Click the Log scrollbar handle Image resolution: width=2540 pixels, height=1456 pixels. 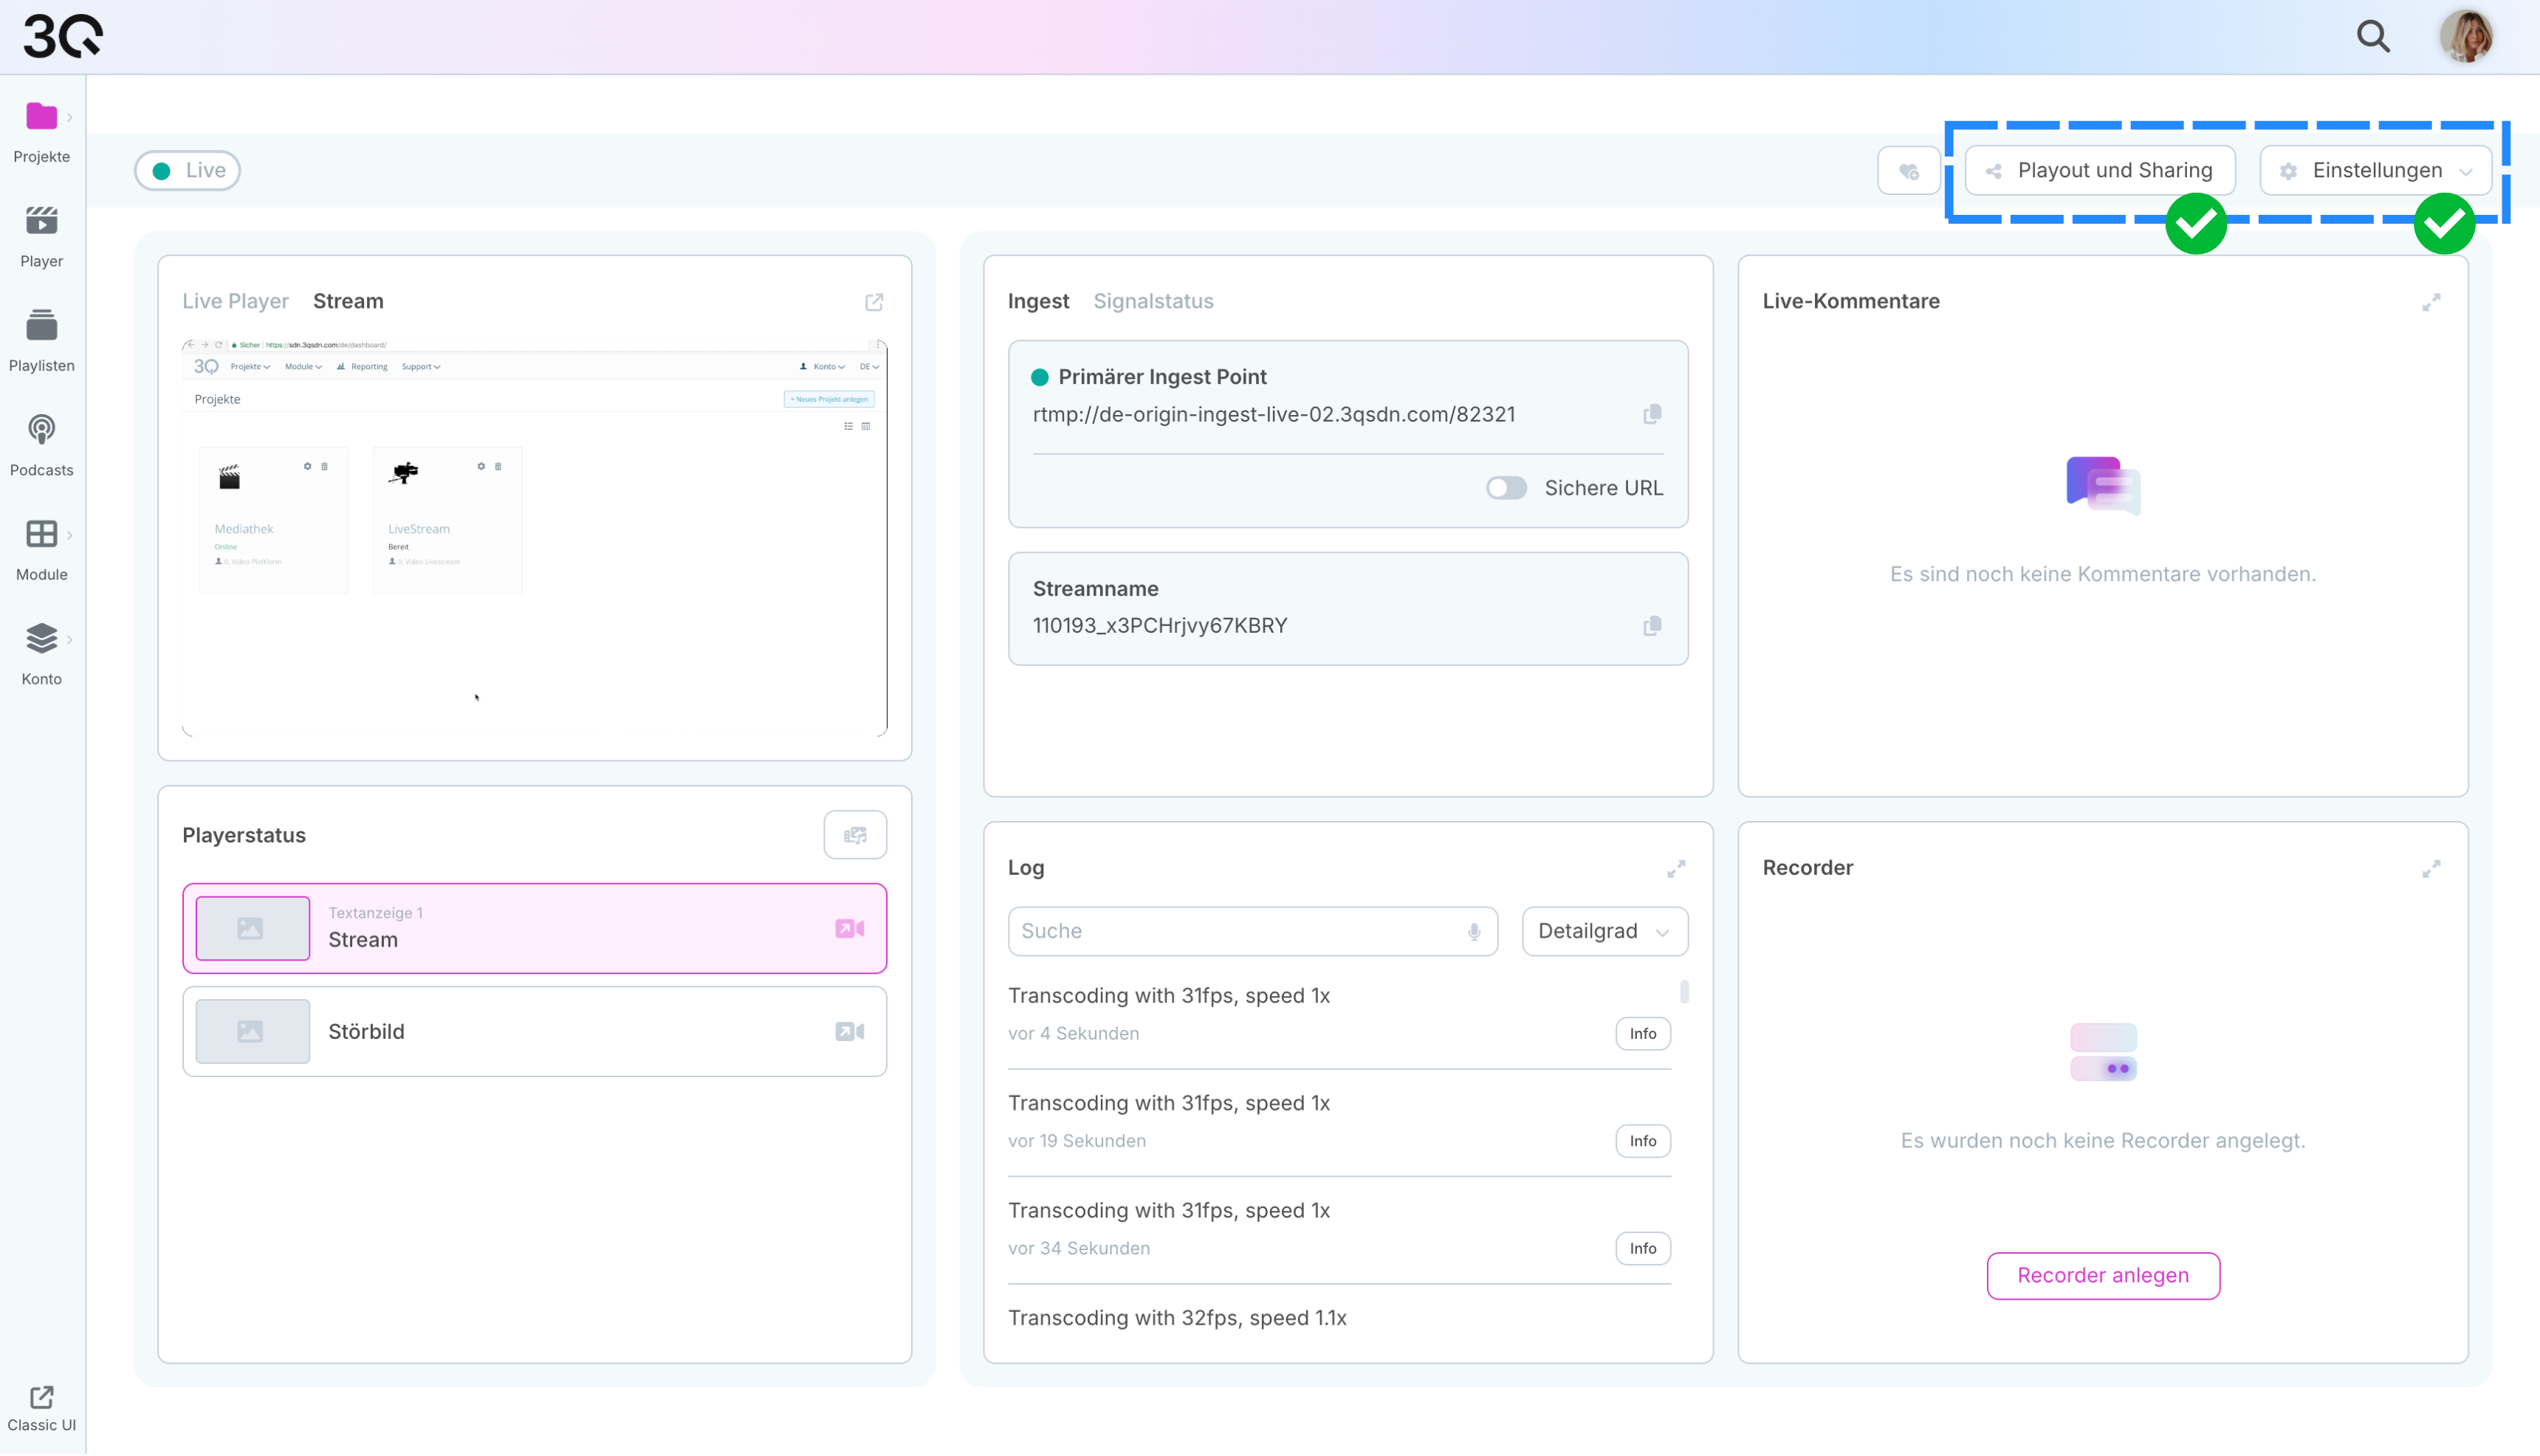click(1684, 991)
